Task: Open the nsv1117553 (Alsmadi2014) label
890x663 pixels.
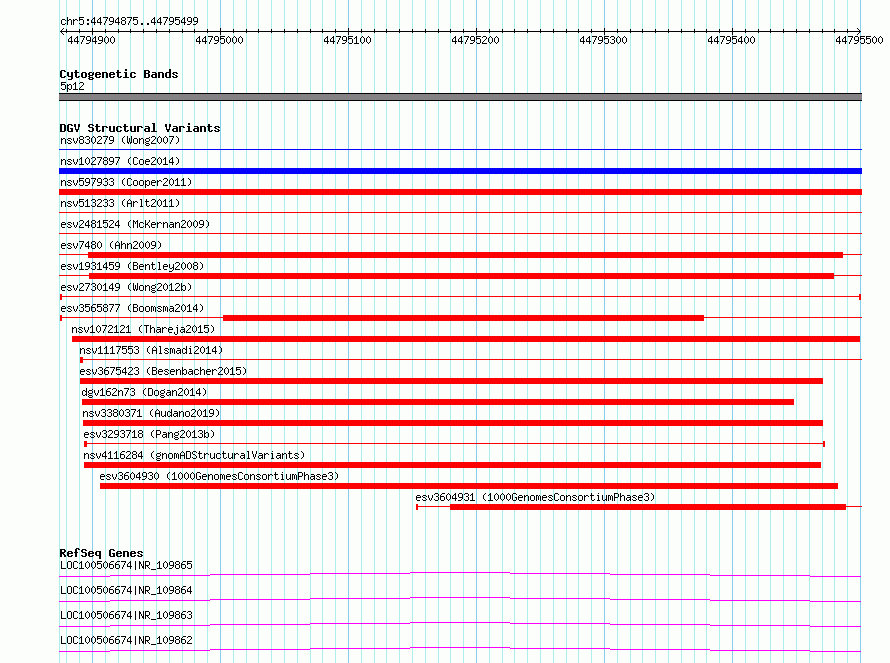Action: (151, 350)
